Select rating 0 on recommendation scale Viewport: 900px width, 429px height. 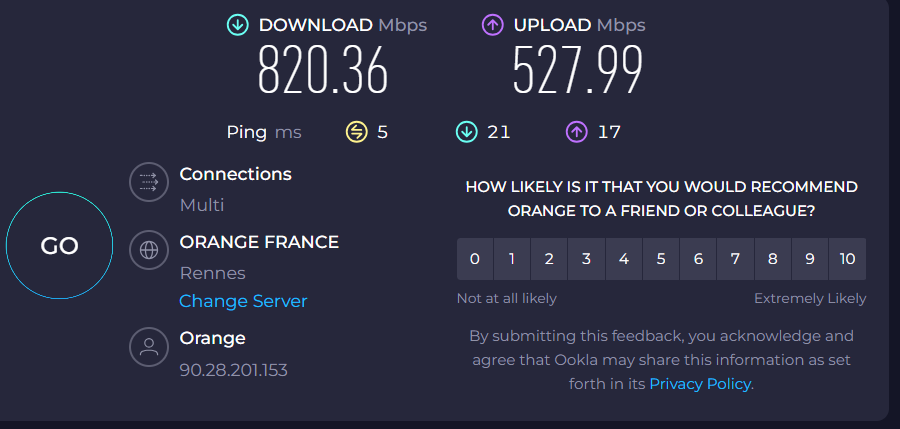pyautogui.click(x=475, y=259)
